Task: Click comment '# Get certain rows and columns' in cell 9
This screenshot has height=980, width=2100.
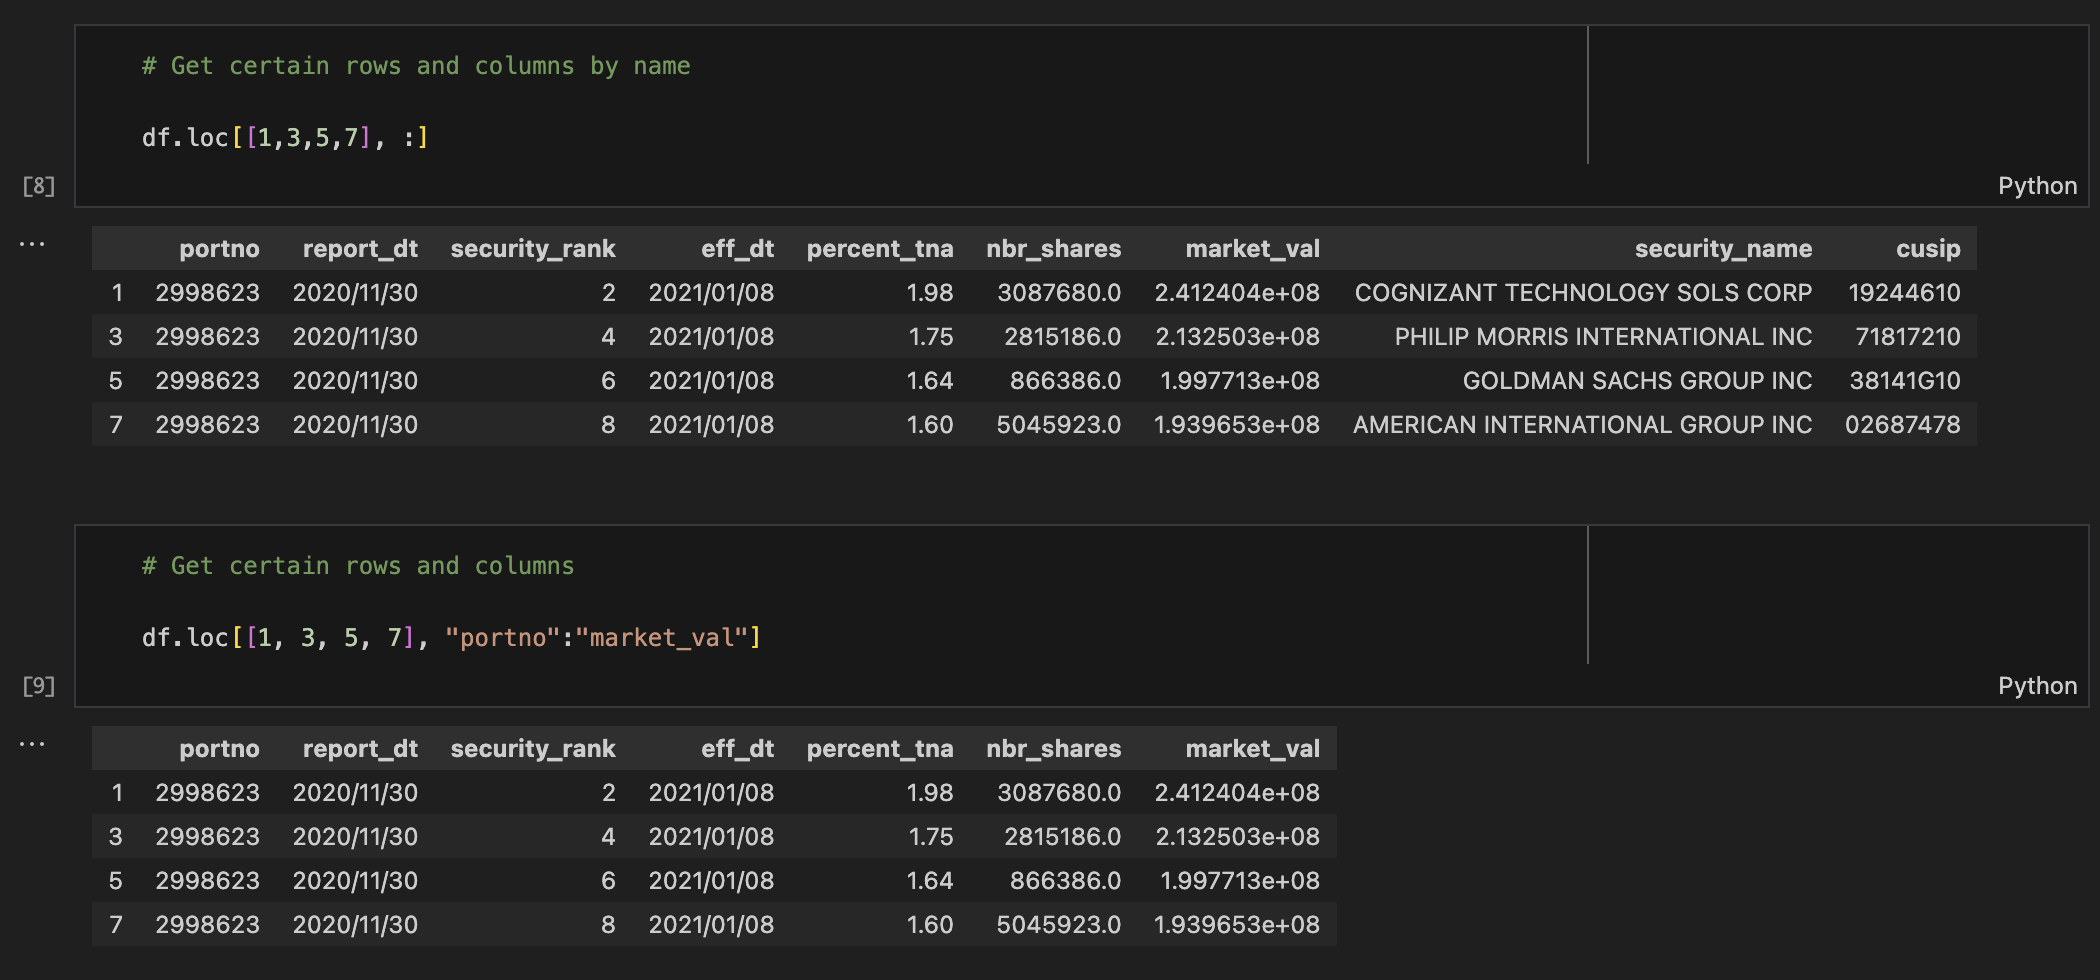Action: click(358, 566)
